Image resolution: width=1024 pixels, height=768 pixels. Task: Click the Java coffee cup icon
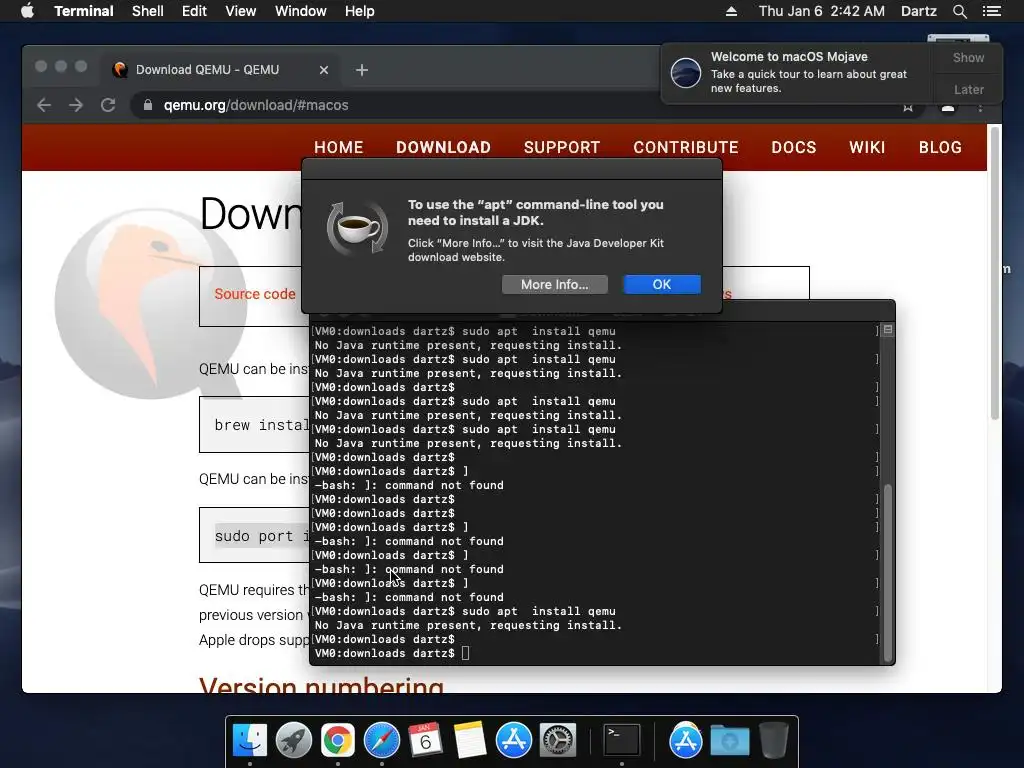point(357,228)
